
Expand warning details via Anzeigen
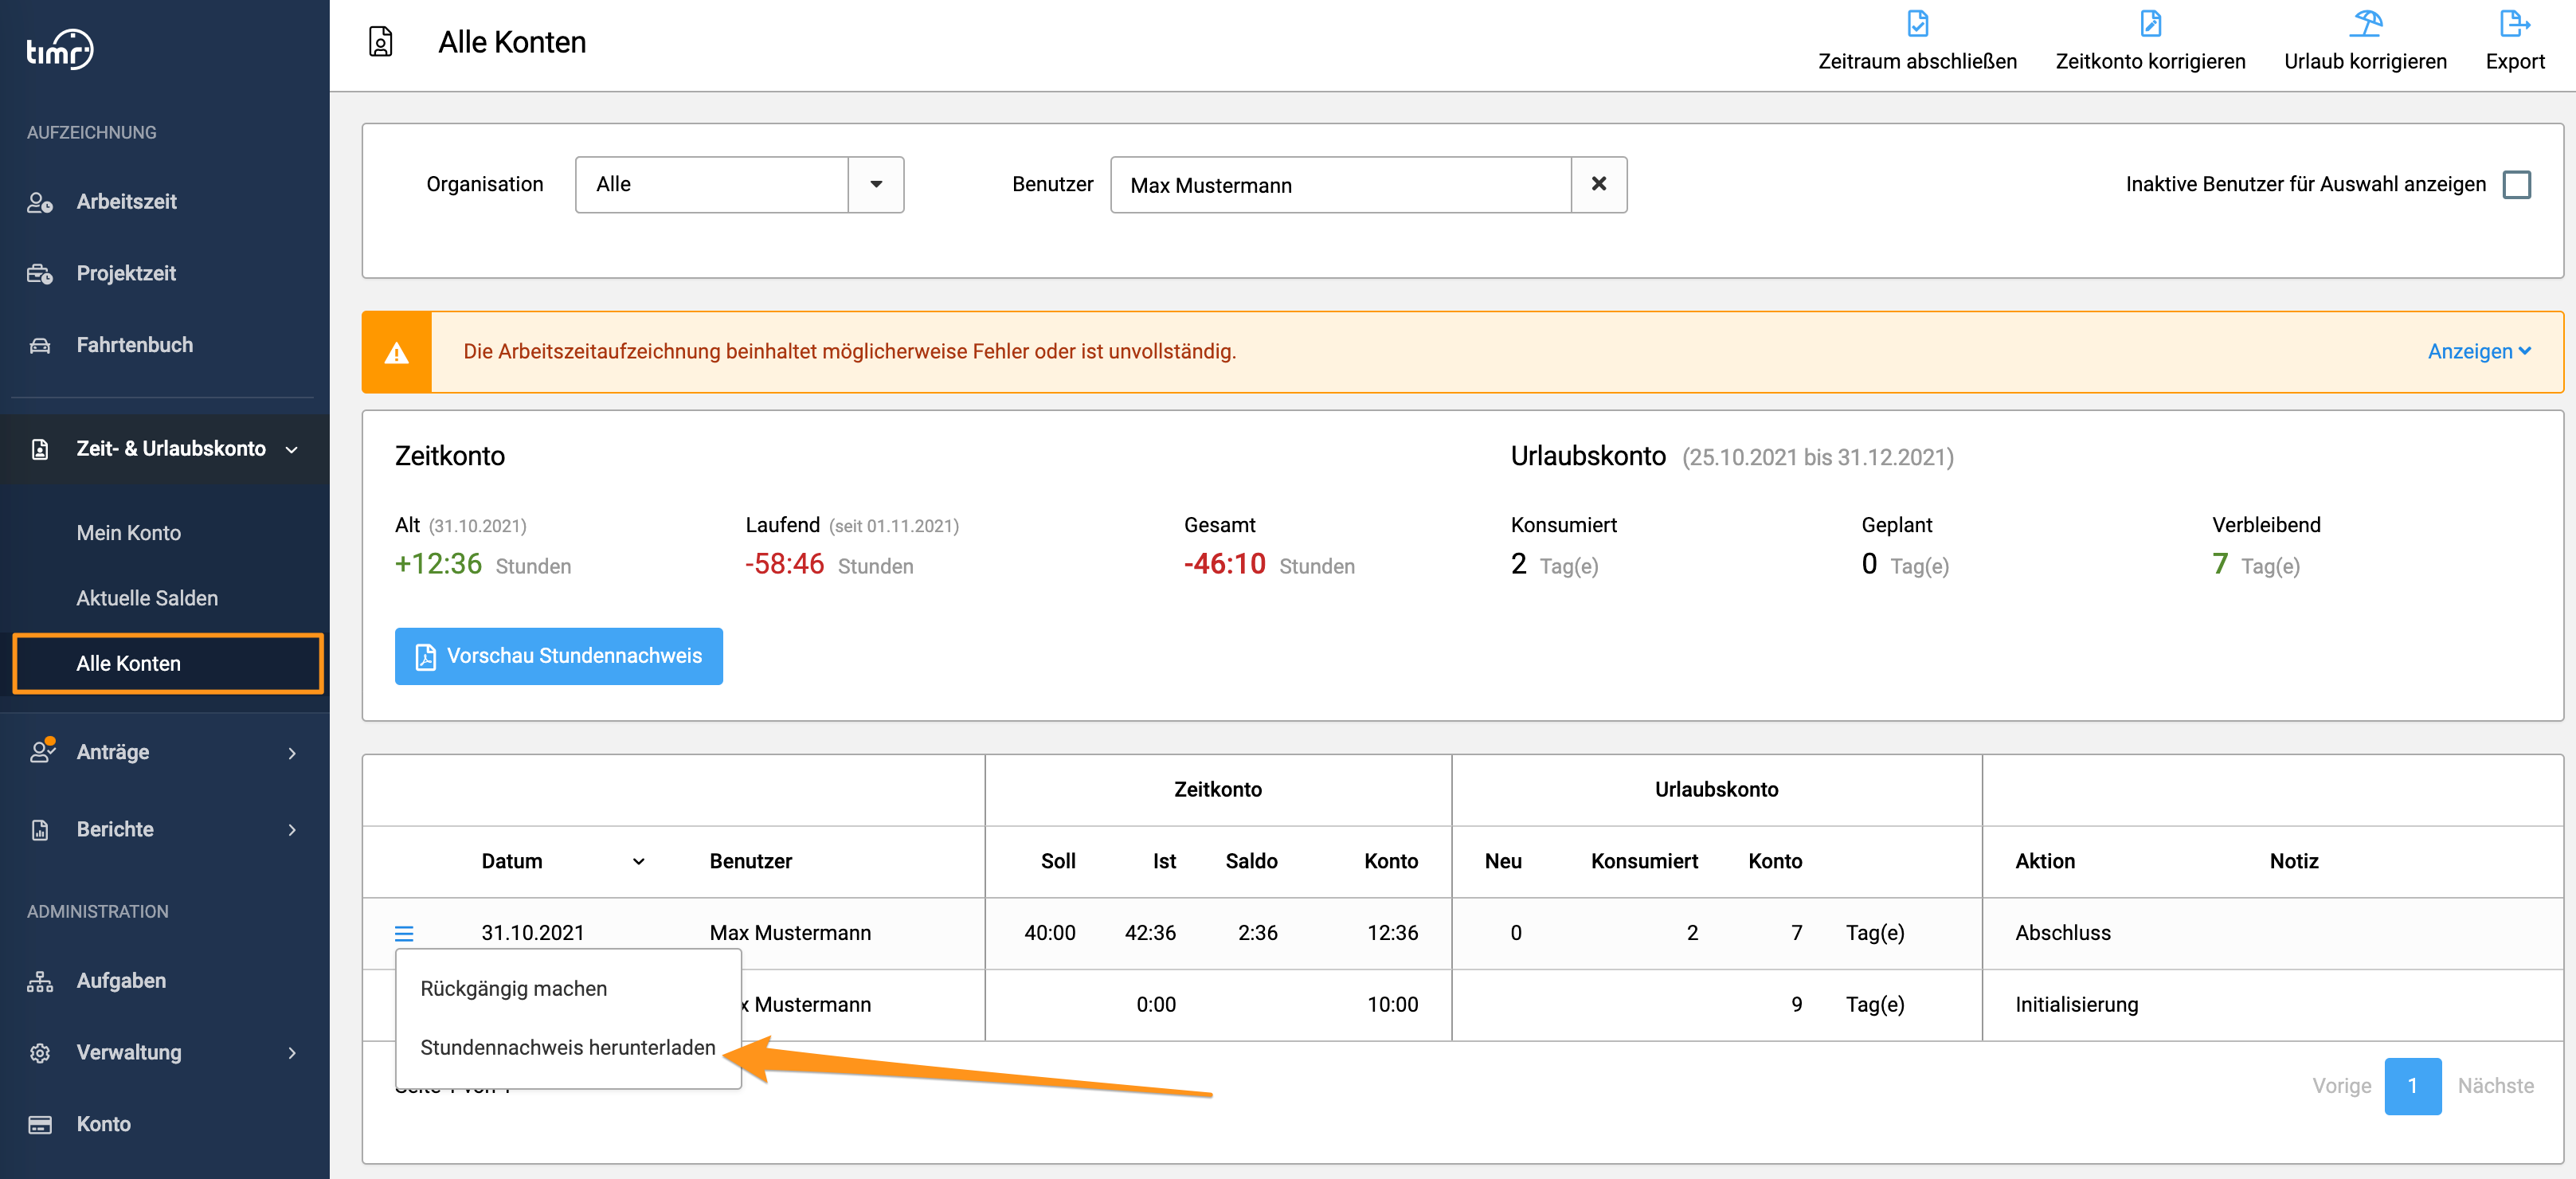click(x=2479, y=351)
